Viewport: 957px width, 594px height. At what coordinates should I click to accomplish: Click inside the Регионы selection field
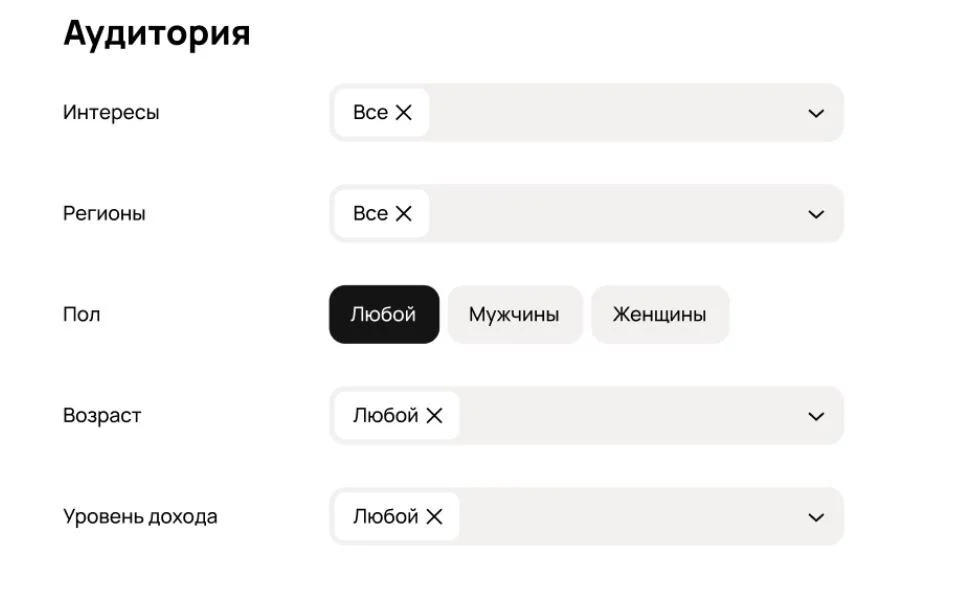pos(620,213)
